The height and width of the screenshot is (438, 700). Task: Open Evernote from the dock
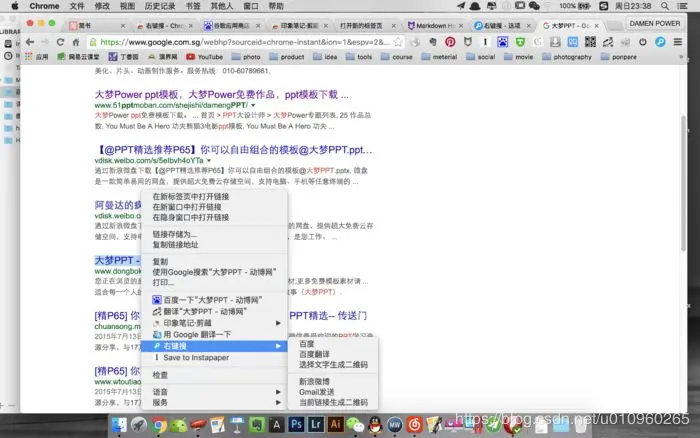point(257,425)
